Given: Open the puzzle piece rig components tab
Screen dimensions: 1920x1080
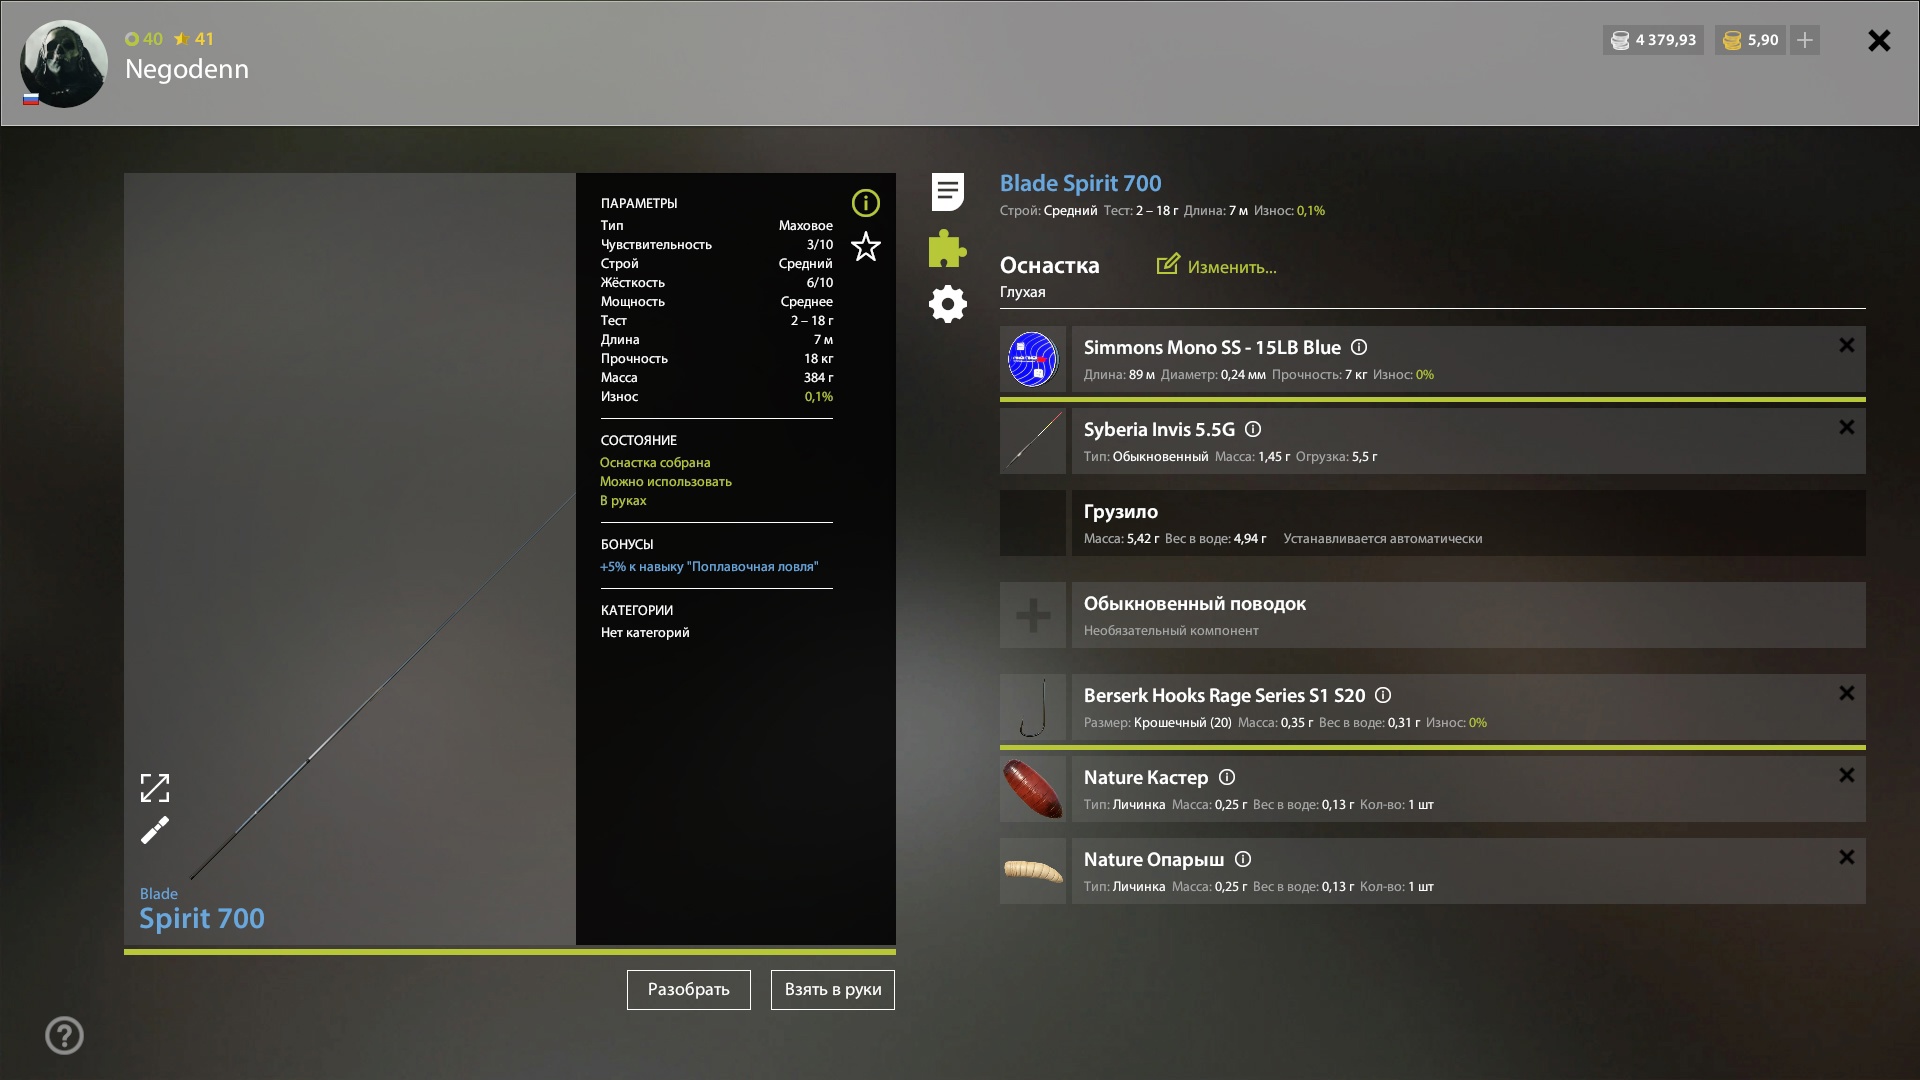Looking at the screenshot, I should coord(947,248).
